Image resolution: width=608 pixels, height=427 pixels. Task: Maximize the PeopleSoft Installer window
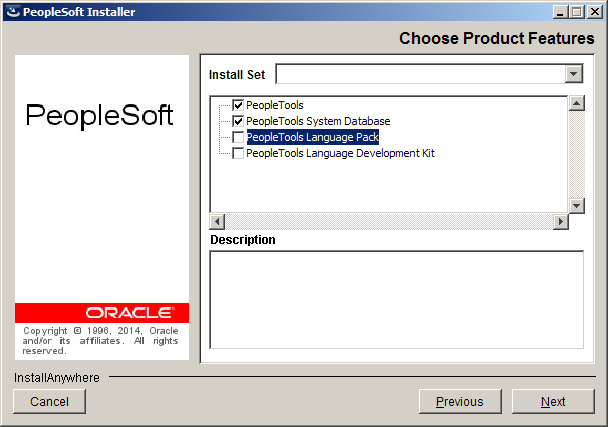pyautogui.click(x=577, y=12)
